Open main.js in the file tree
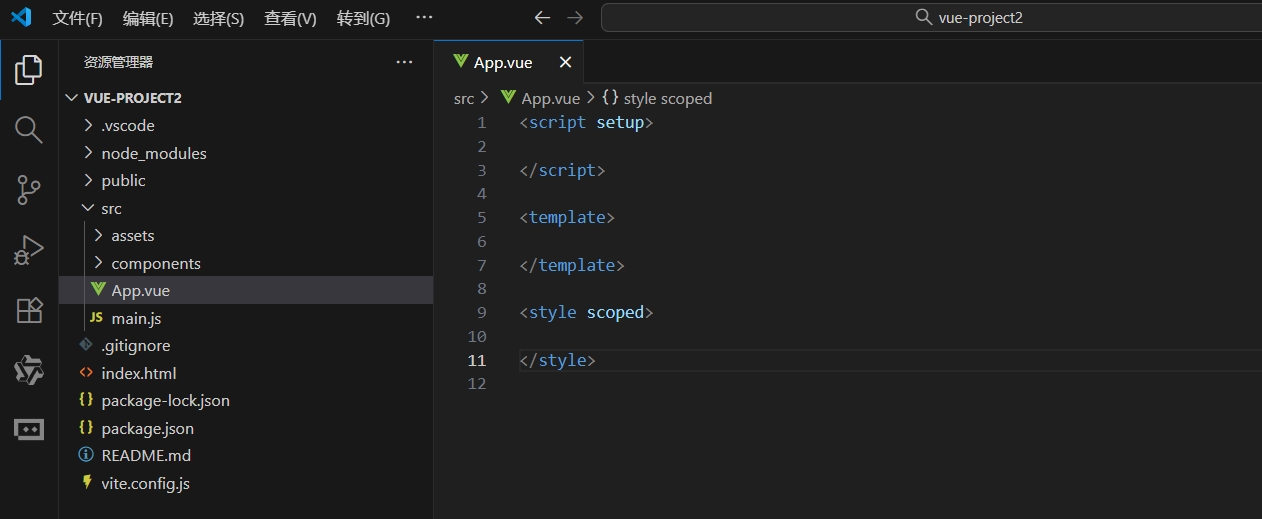The width and height of the screenshot is (1262, 519). (136, 319)
